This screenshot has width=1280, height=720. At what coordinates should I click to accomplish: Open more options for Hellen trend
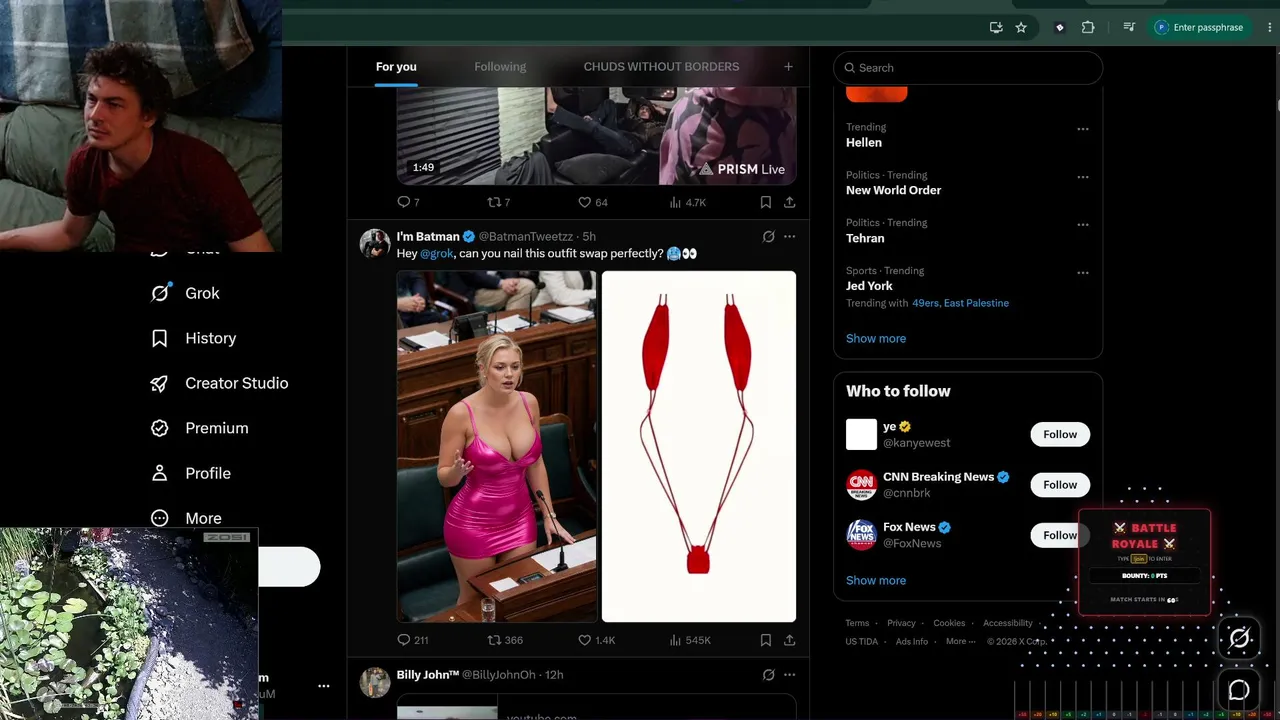1083,129
